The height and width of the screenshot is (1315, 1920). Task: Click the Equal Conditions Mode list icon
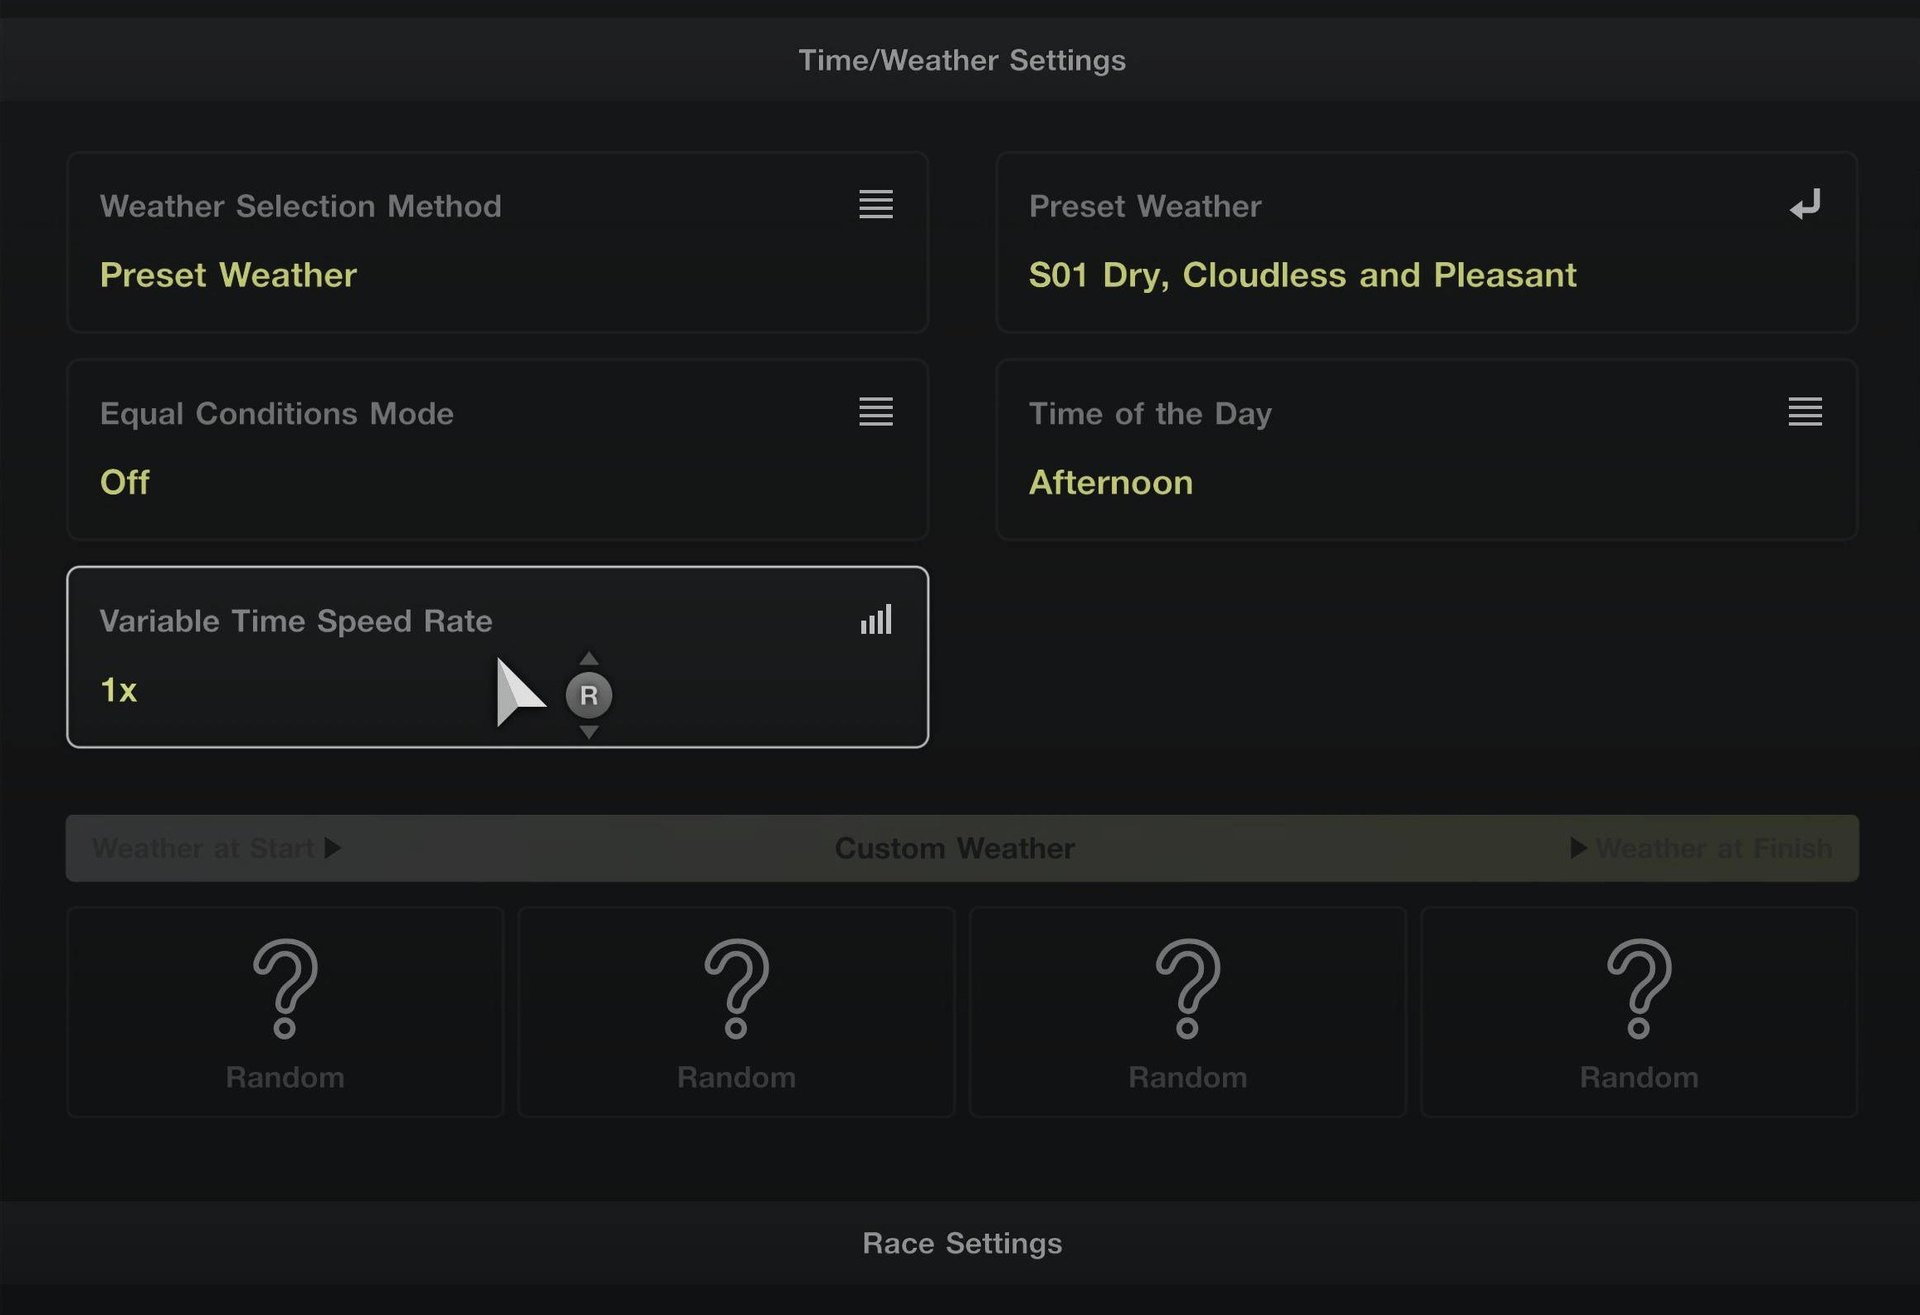click(875, 411)
